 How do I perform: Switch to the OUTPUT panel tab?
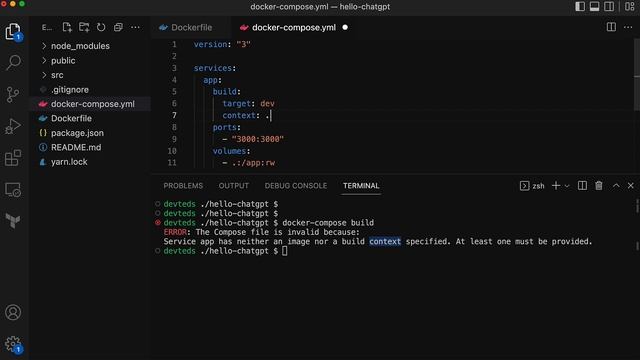coord(233,186)
